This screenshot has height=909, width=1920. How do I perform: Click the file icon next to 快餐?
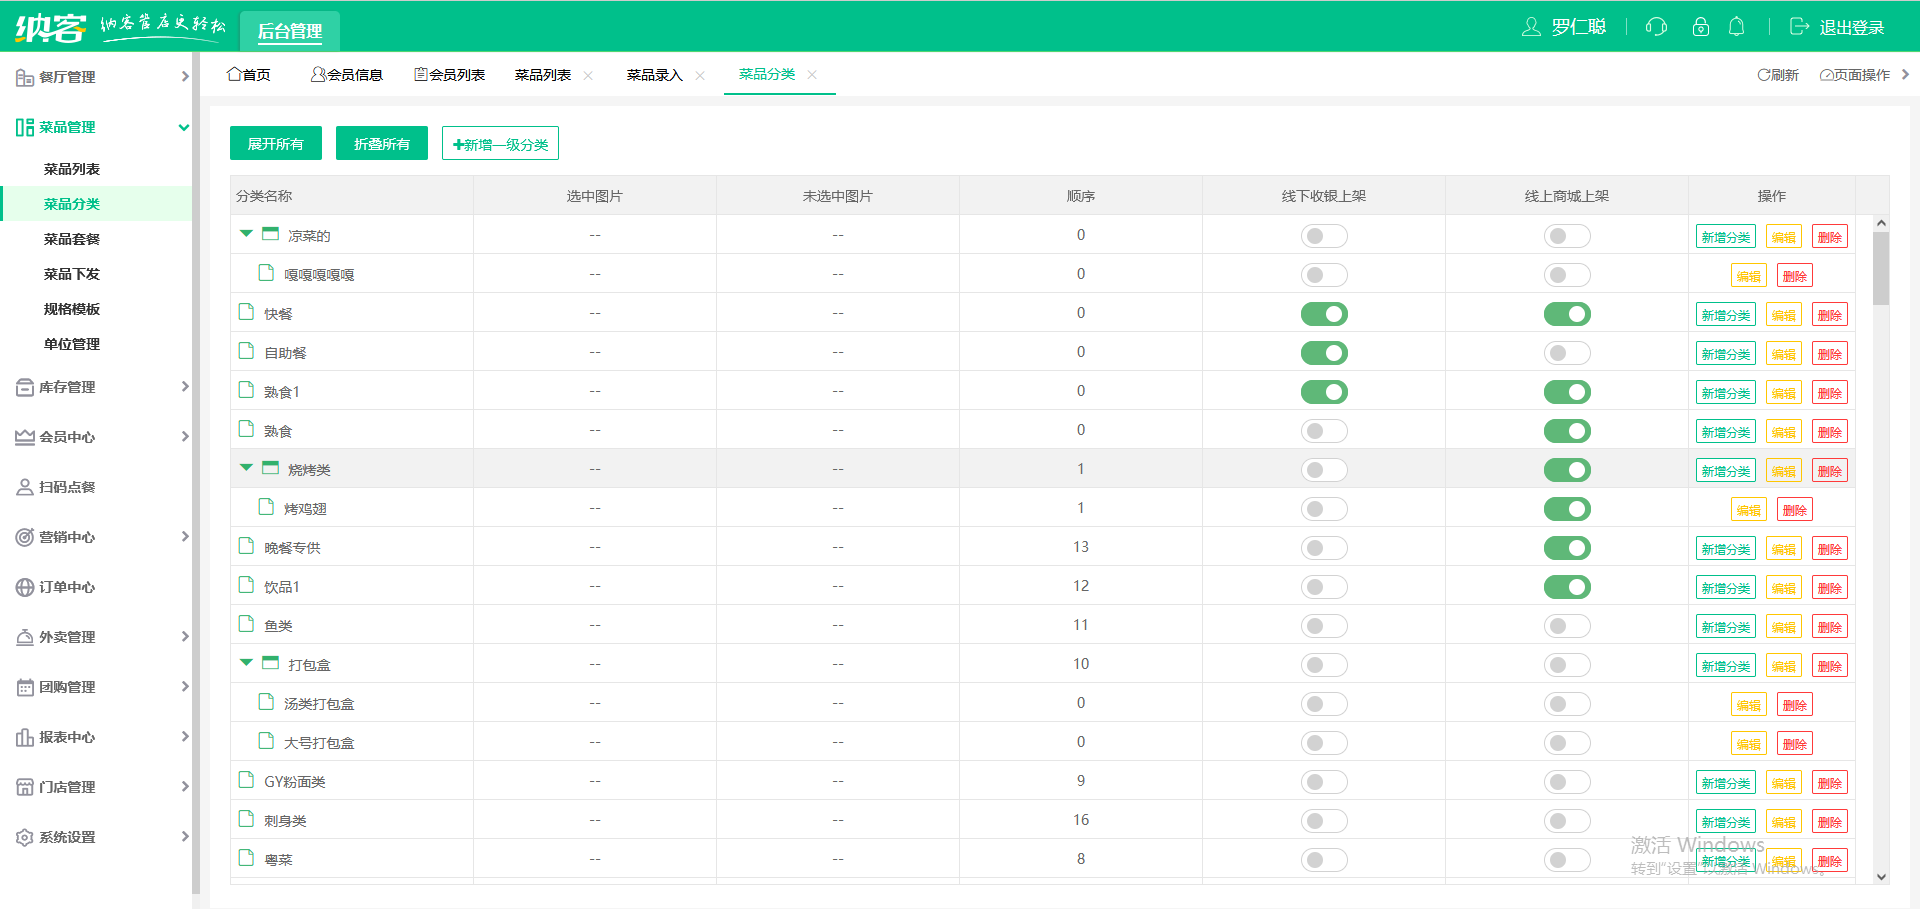[x=246, y=312]
